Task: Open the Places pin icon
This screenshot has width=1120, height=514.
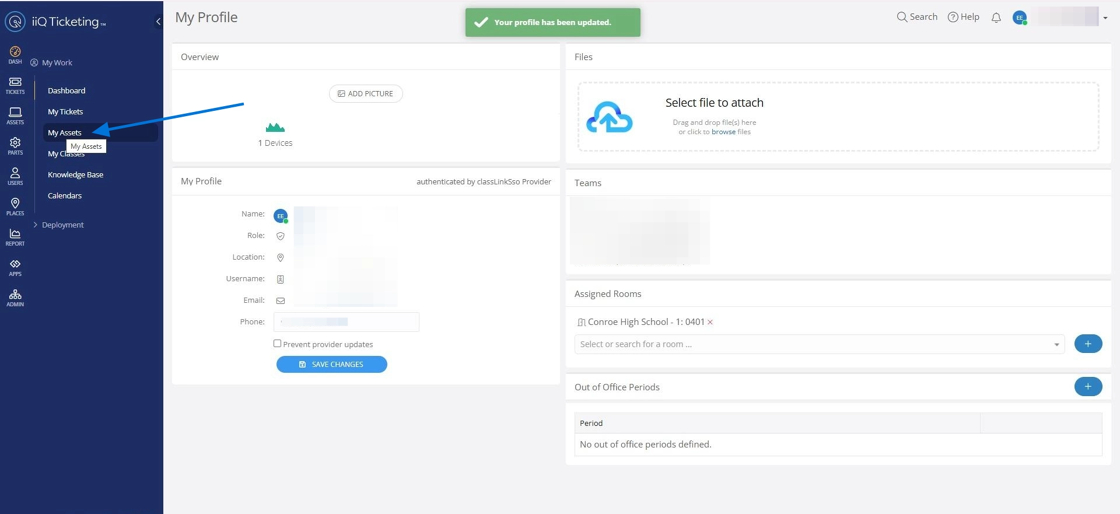Action: click(15, 206)
